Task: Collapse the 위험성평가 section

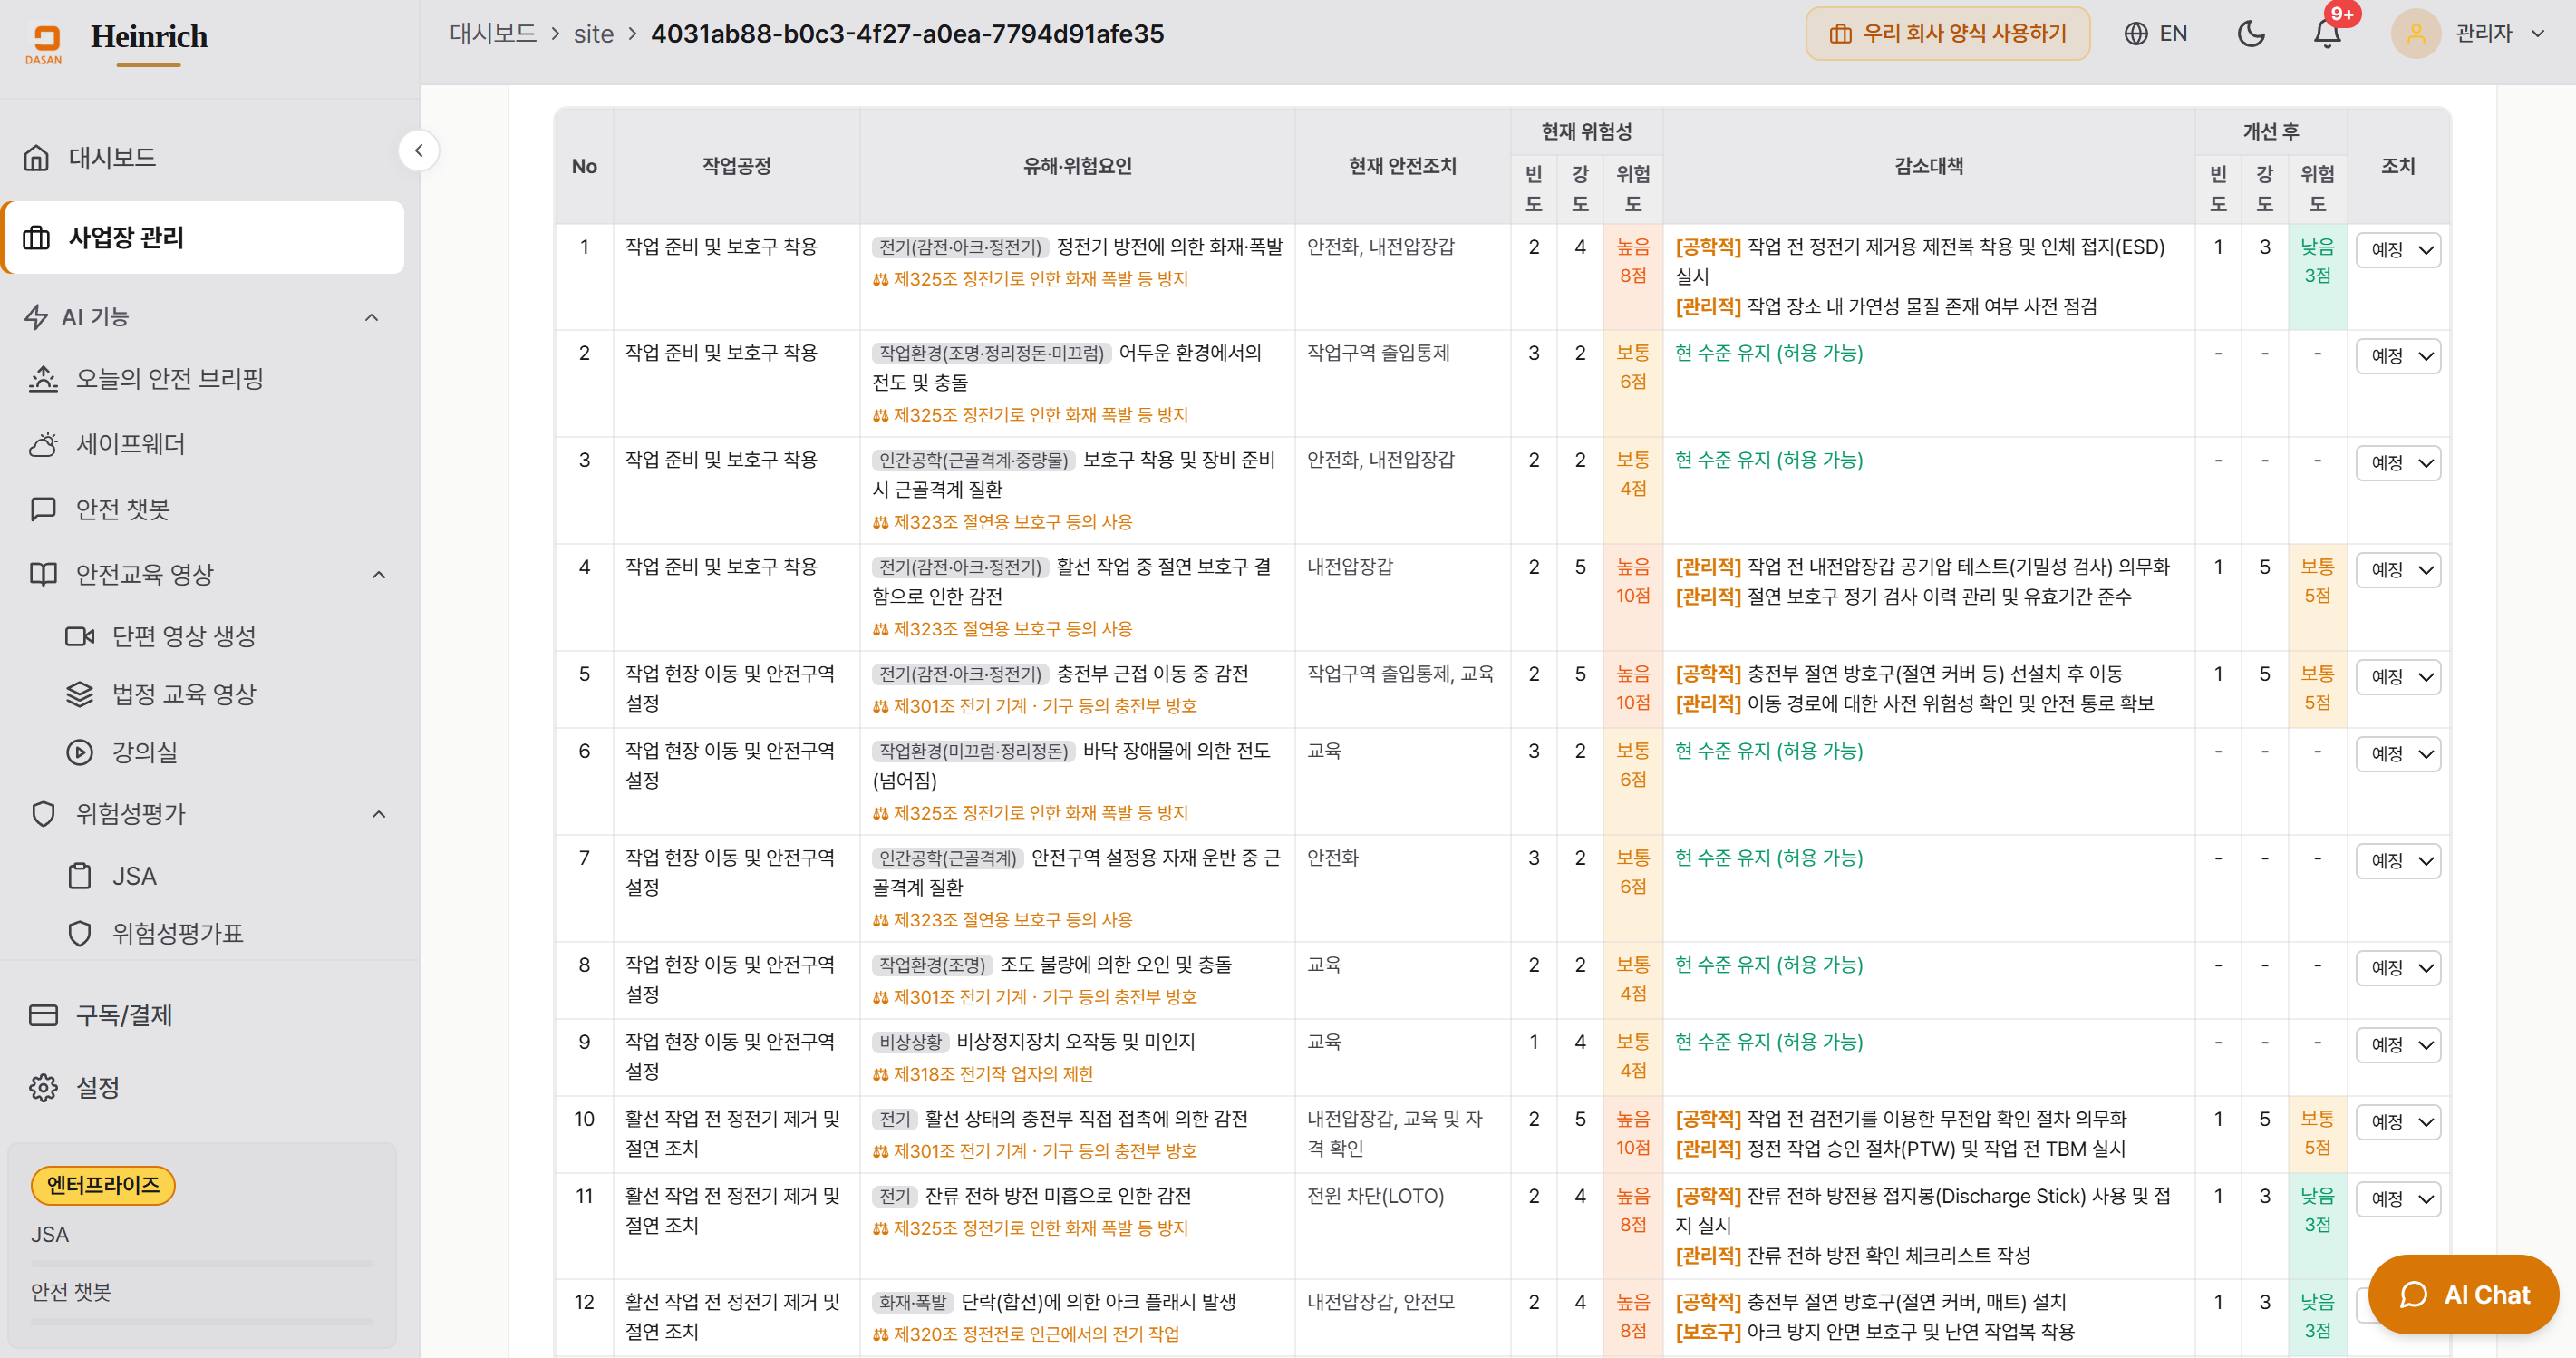Action: pos(378,814)
